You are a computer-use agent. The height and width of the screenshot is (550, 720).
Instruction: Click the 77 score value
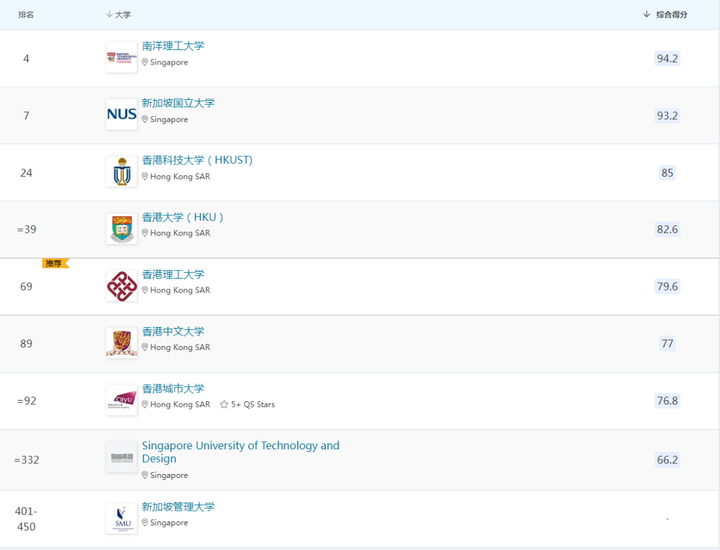point(667,343)
